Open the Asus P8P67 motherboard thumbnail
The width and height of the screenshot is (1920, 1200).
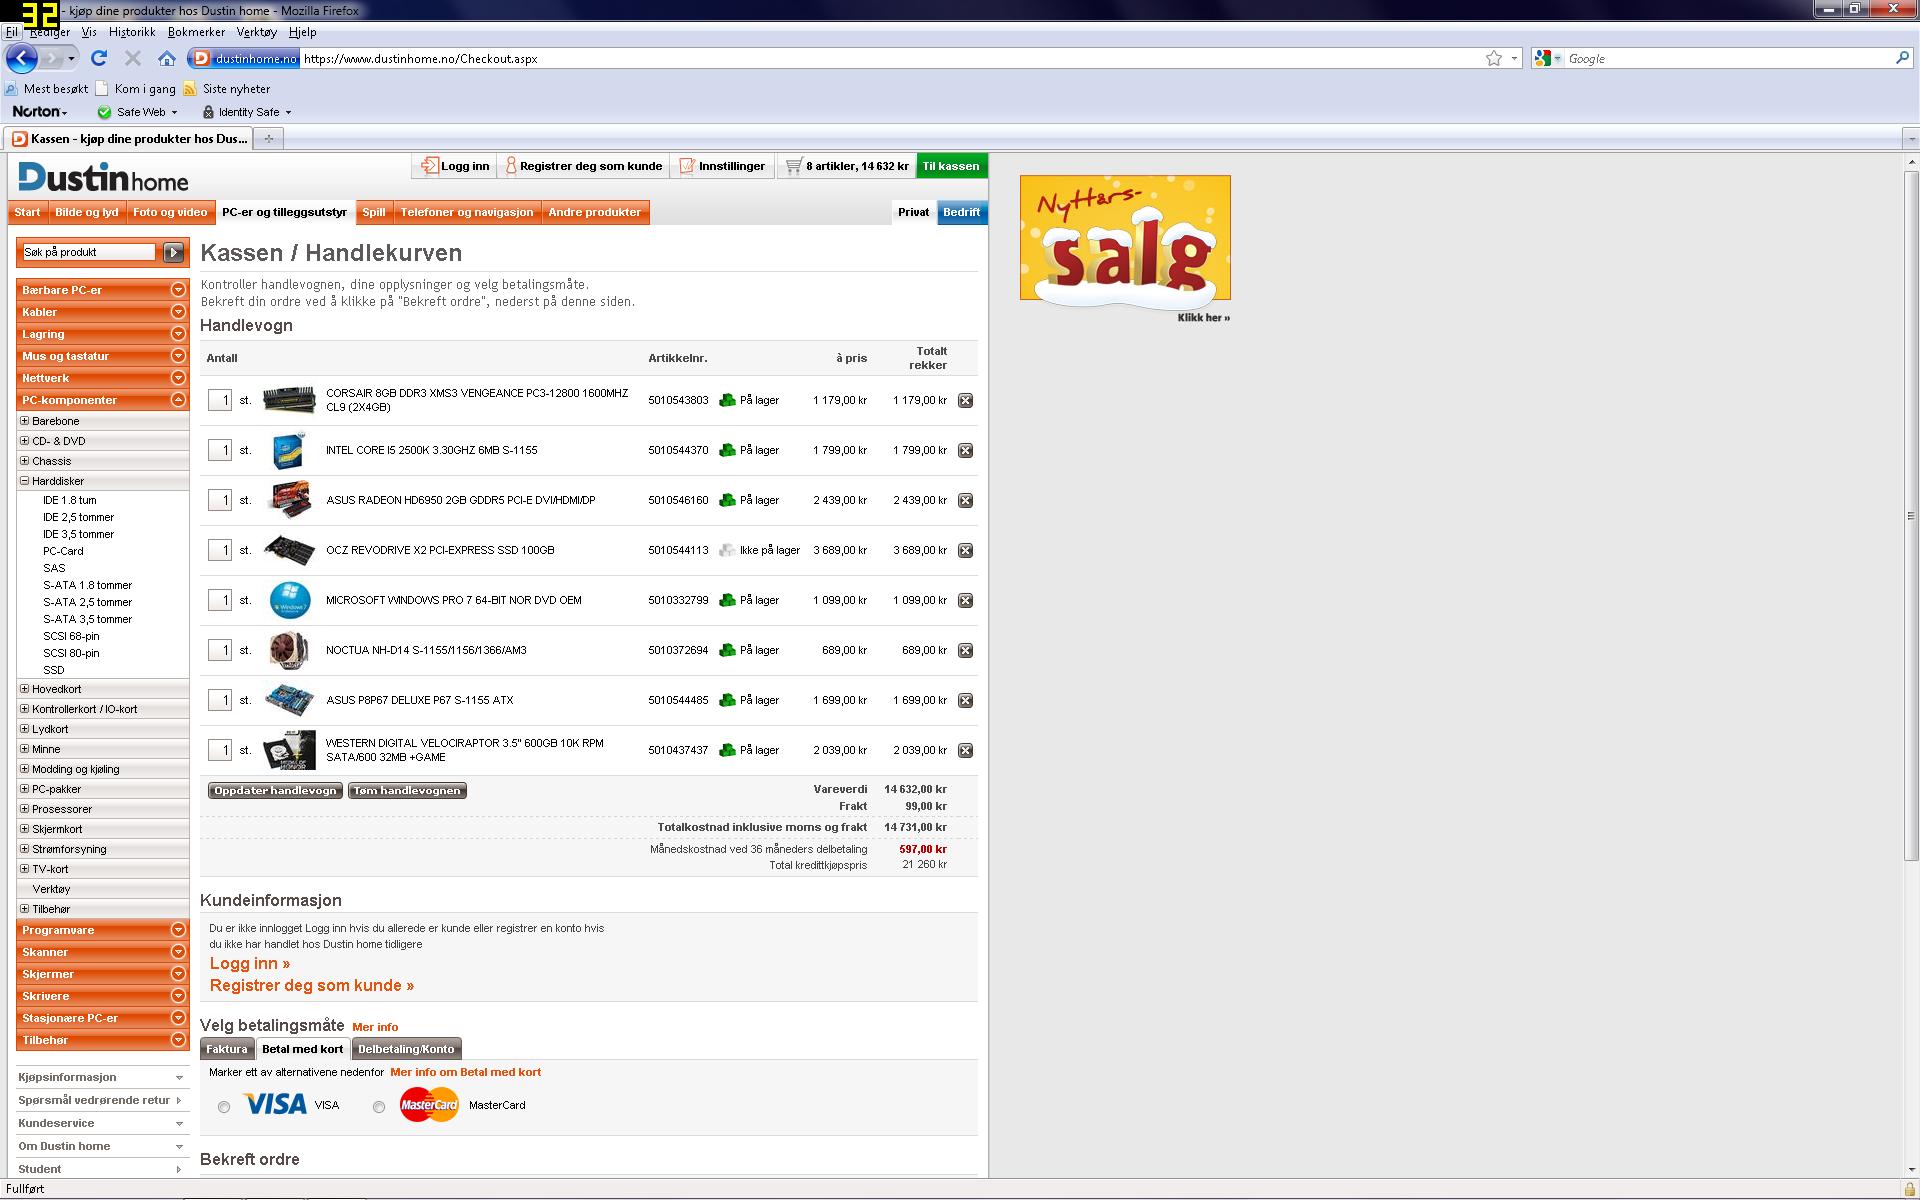click(289, 700)
